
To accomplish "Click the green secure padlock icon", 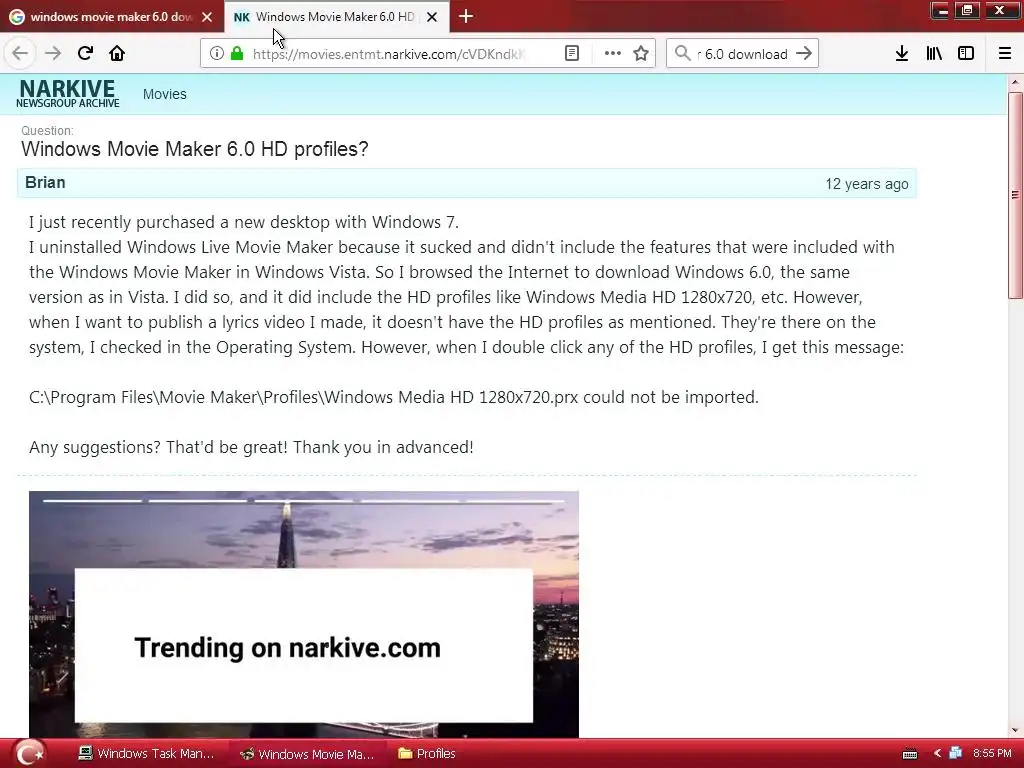I will click(x=237, y=54).
